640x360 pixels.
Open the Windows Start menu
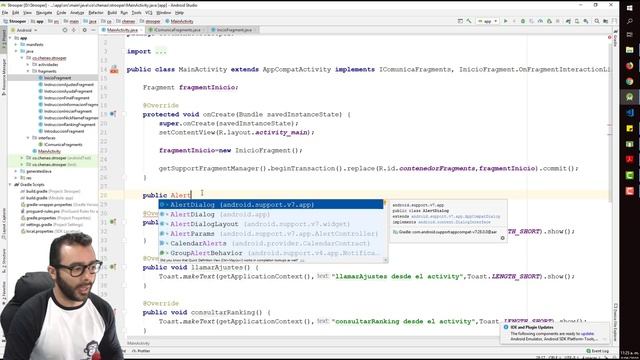[x=629, y=8]
